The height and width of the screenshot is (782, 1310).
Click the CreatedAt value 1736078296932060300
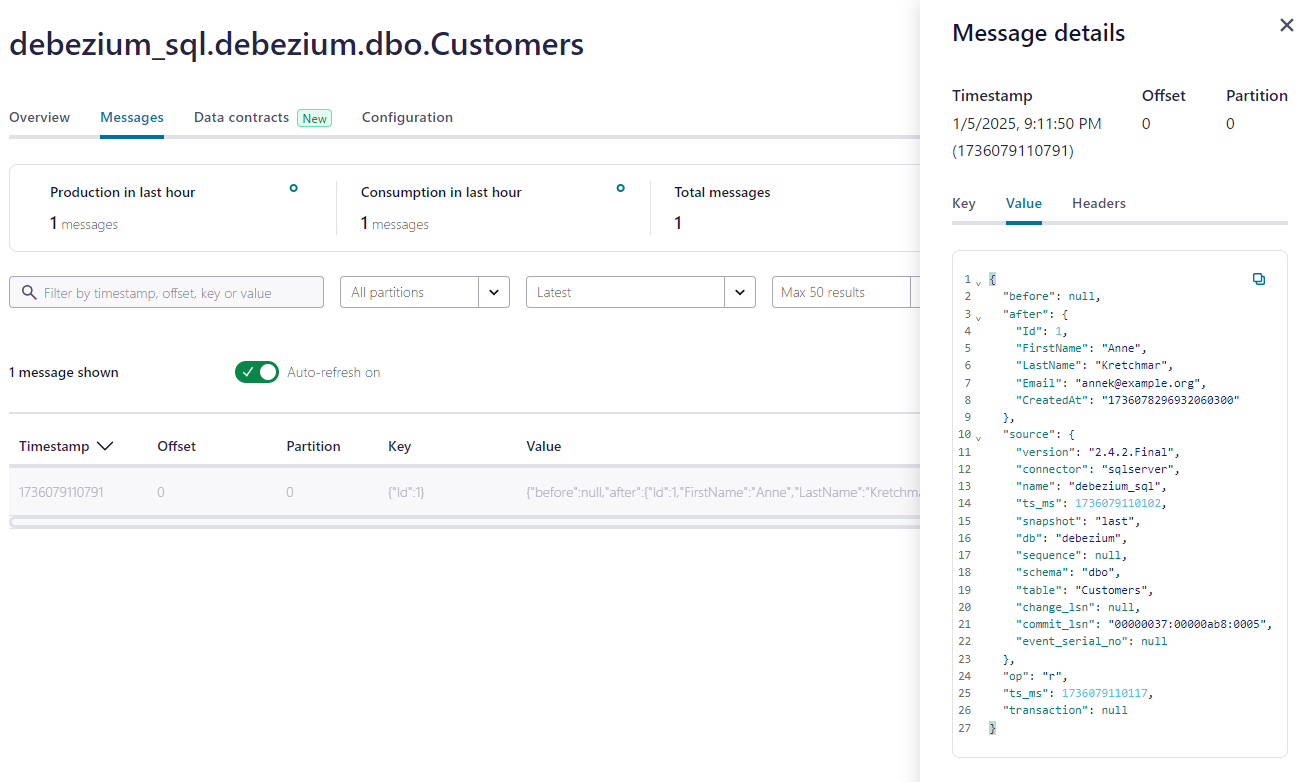tap(1170, 399)
